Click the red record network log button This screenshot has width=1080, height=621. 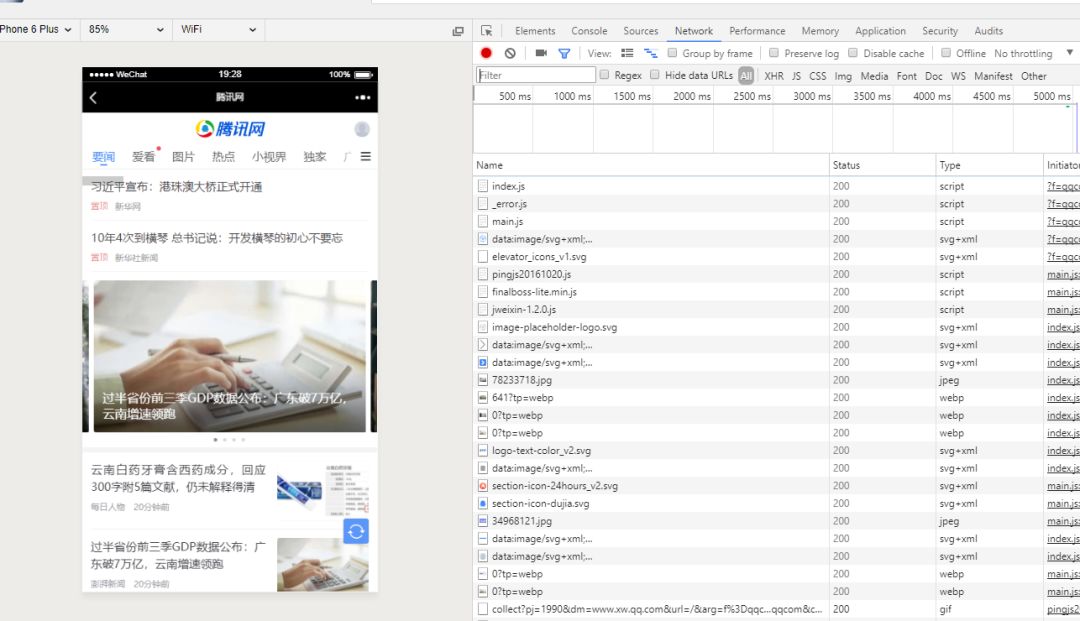click(x=486, y=53)
